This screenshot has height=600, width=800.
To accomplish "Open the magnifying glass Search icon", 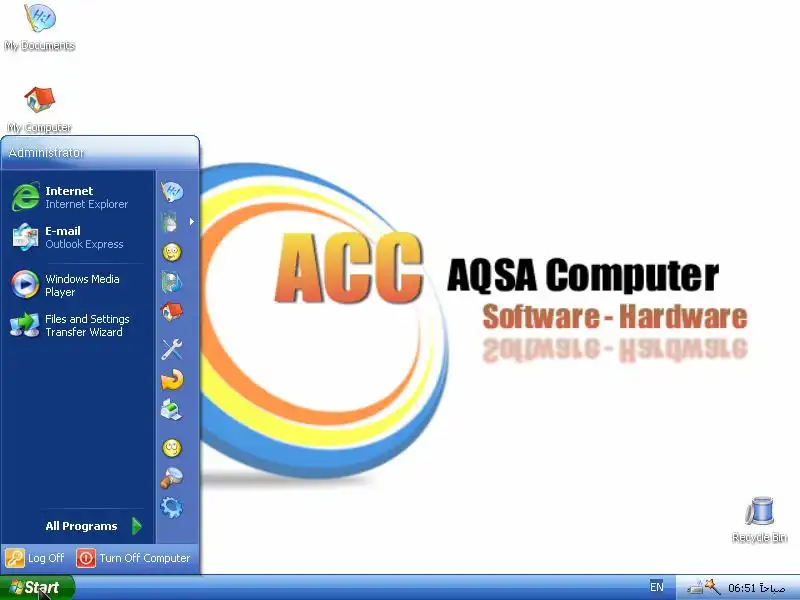I will tap(171, 478).
